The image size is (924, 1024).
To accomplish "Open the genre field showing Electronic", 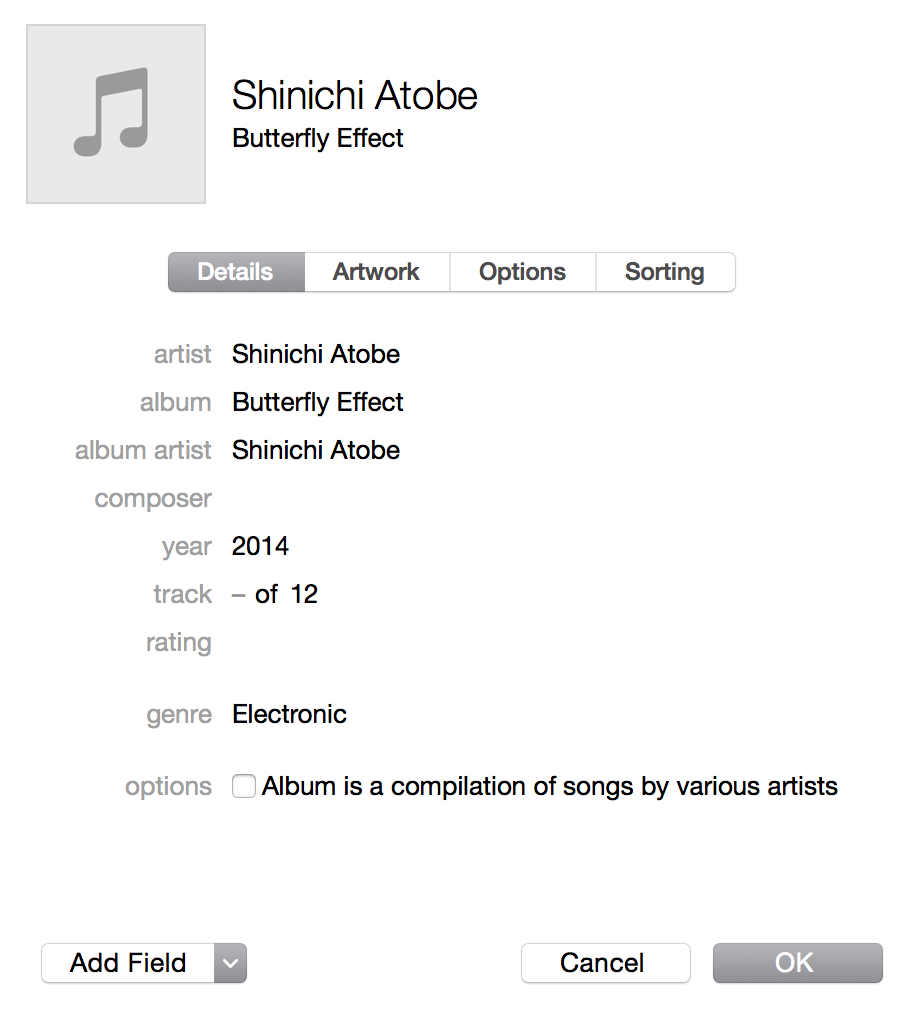I will (289, 714).
